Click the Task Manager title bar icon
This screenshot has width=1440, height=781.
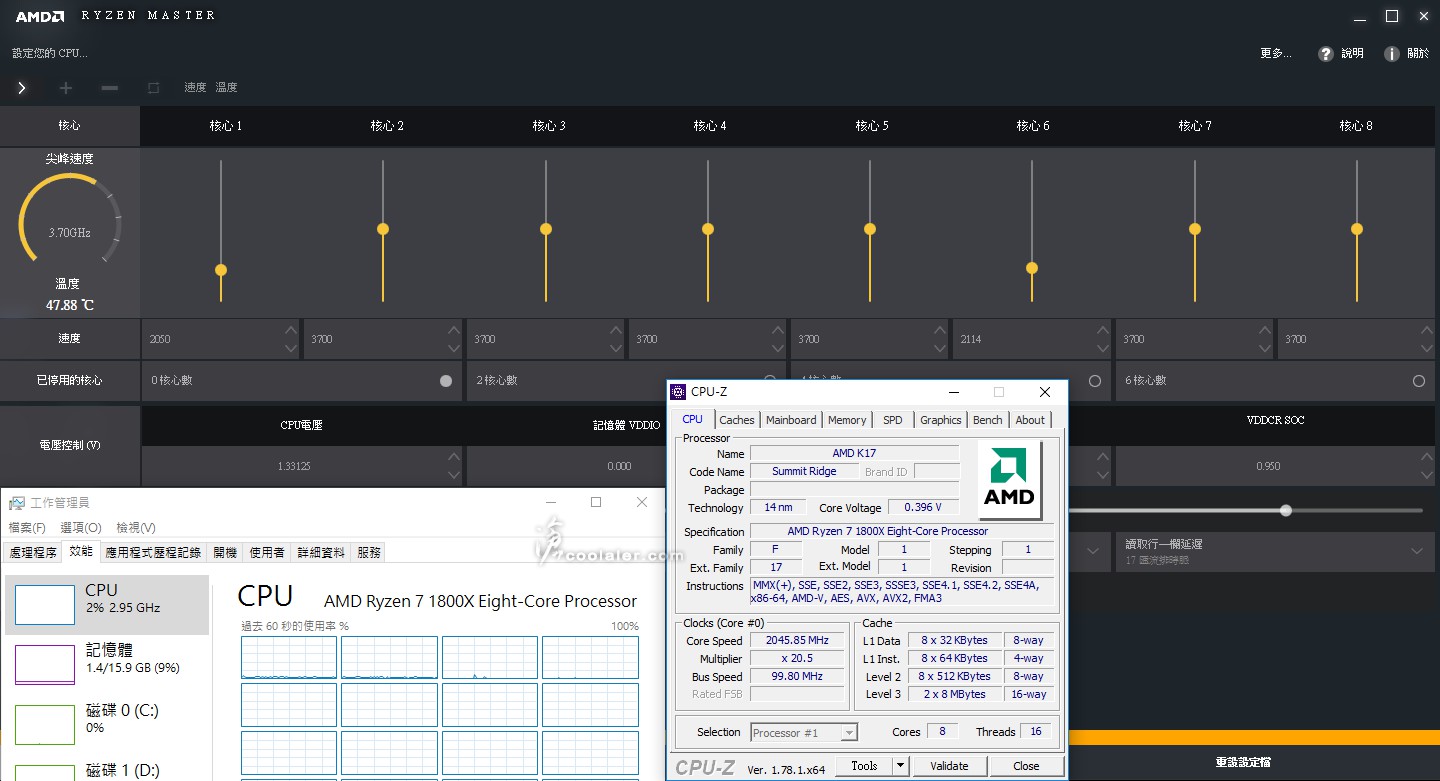tap(18, 502)
